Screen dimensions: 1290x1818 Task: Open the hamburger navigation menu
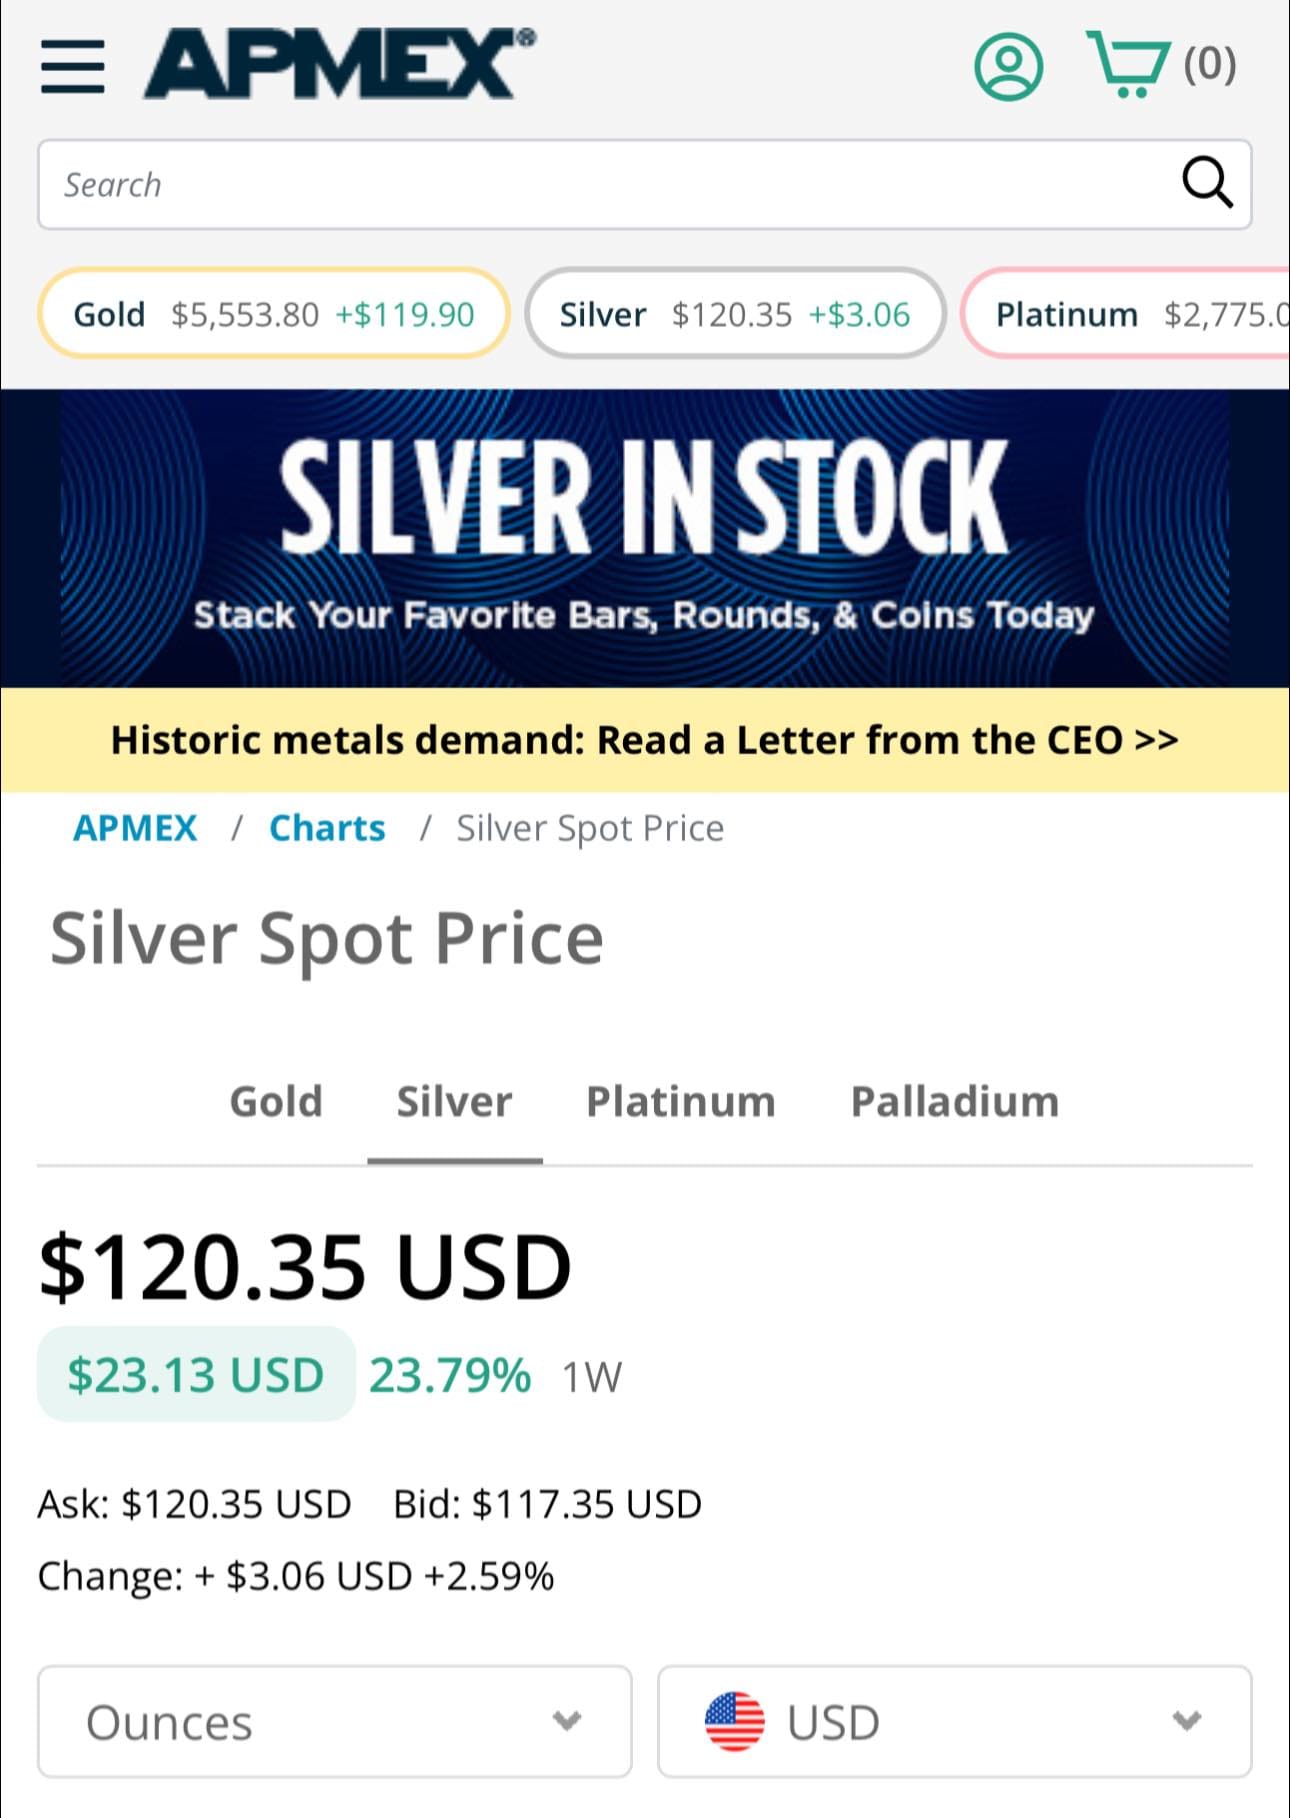72,67
